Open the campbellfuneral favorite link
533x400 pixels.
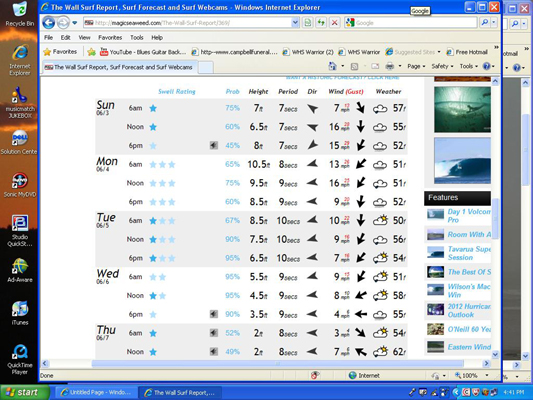(x=235, y=52)
